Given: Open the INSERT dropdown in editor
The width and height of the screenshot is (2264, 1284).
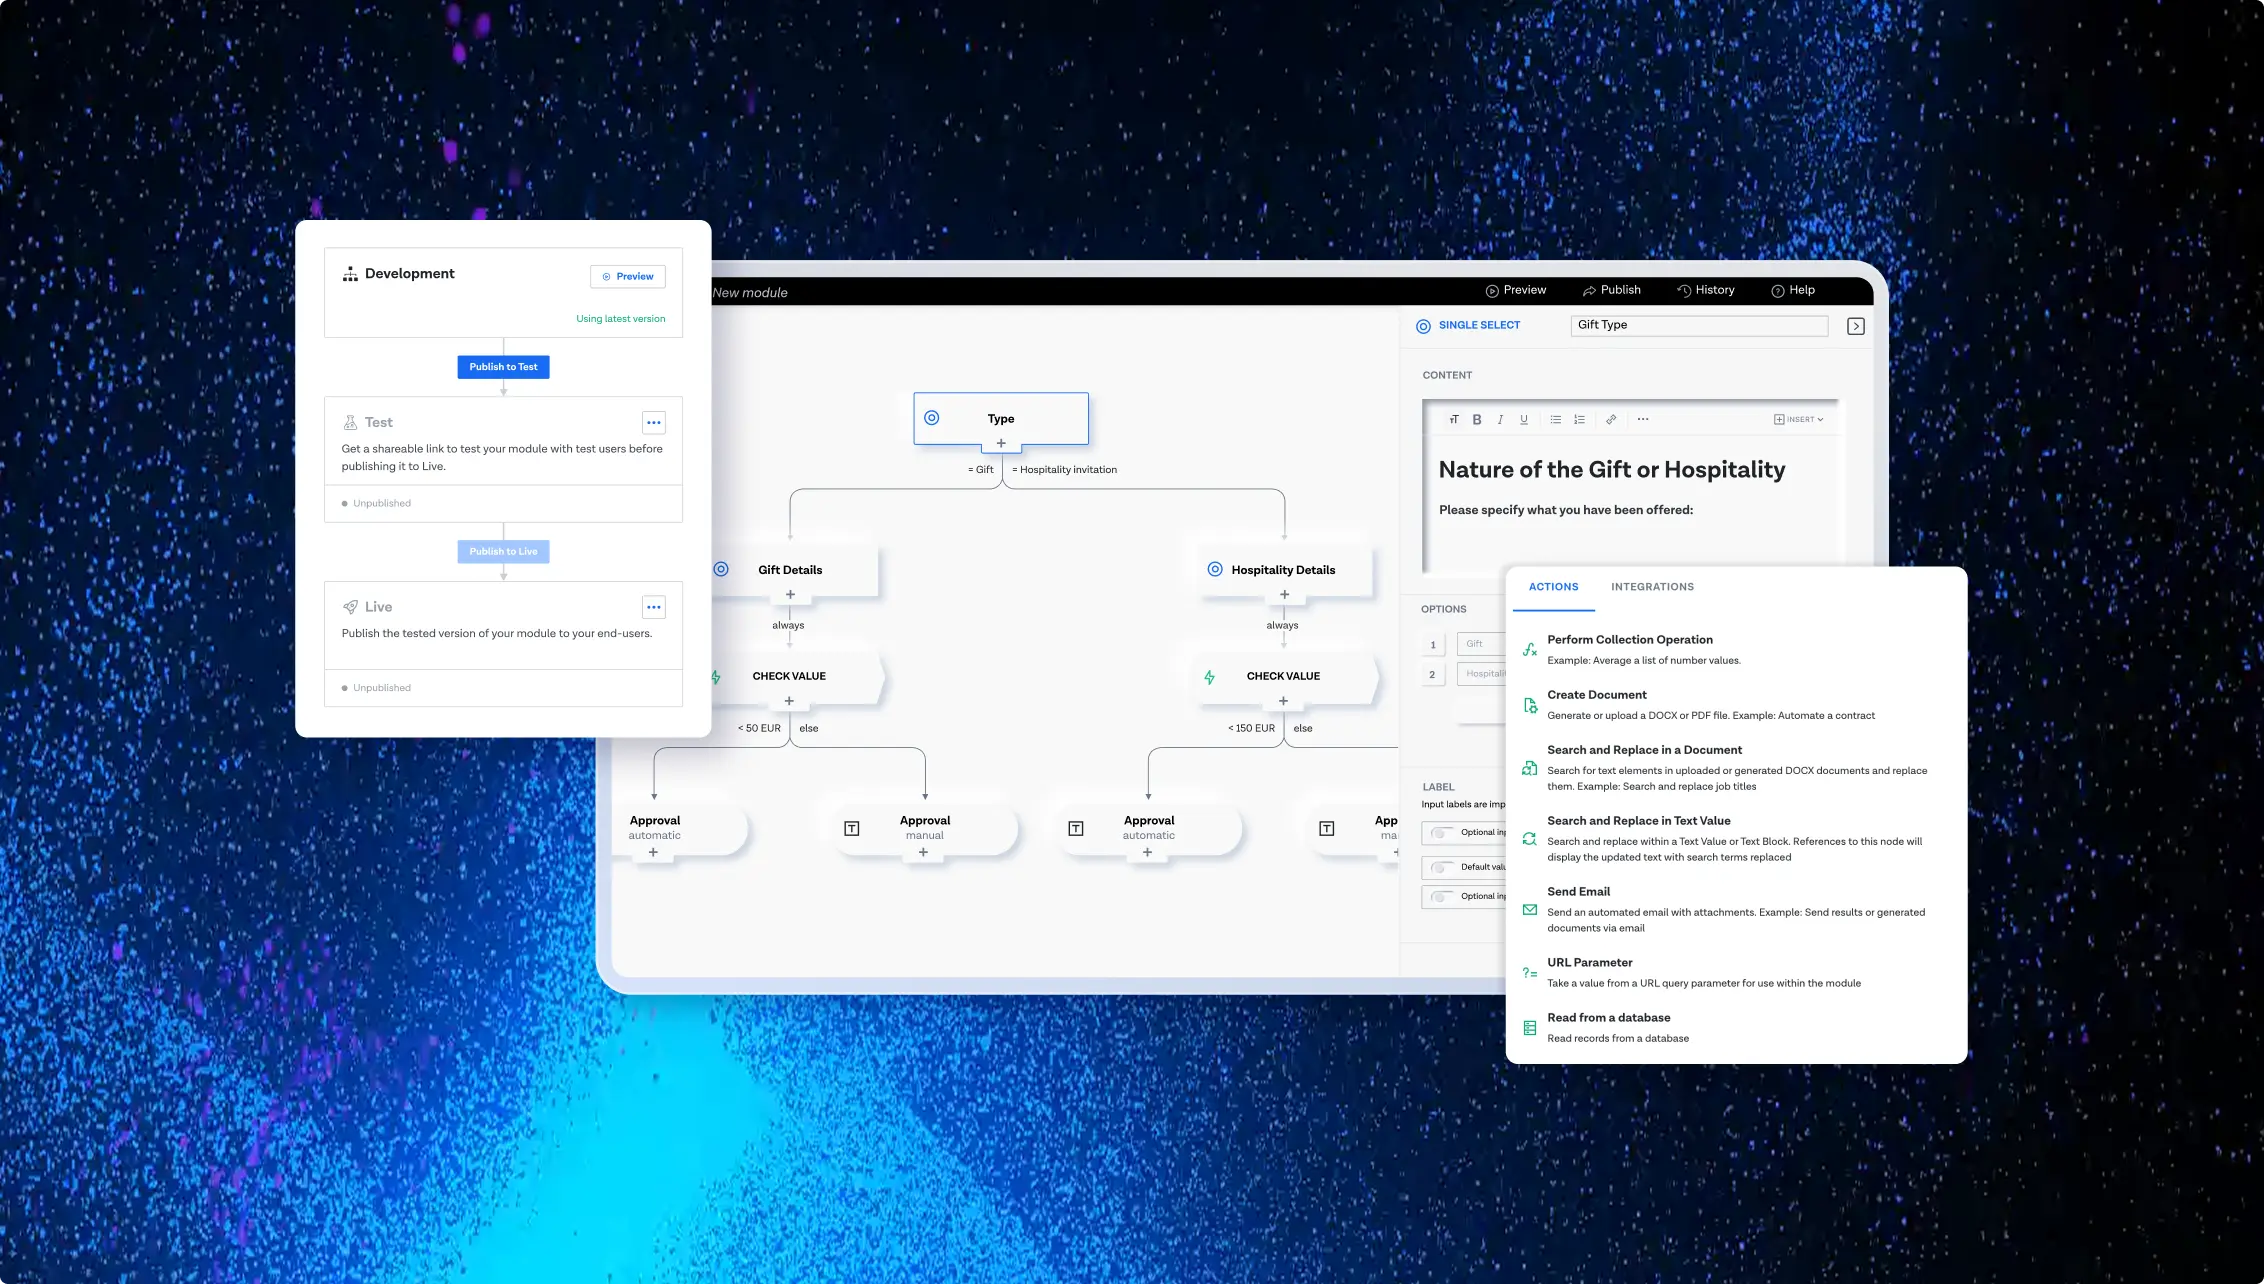Looking at the screenshot, I should coord(1798,420).
